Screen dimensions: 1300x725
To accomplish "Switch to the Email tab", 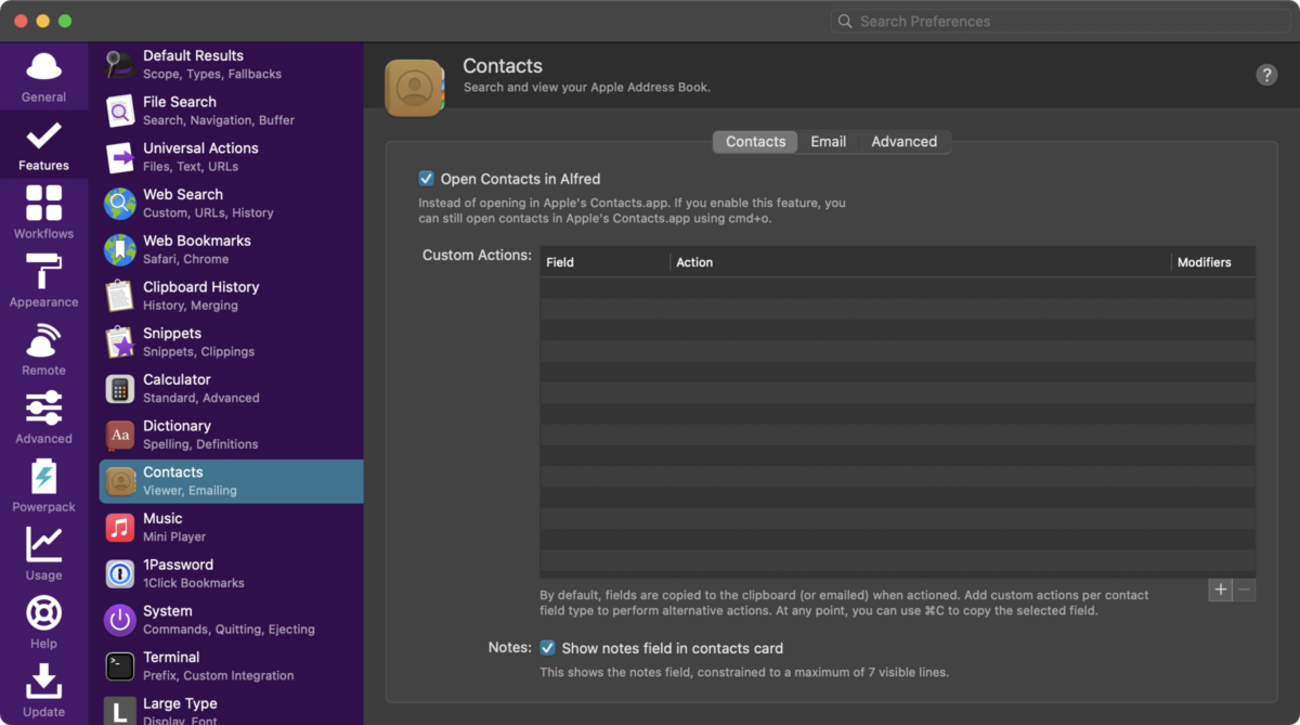I will [827, 142].
